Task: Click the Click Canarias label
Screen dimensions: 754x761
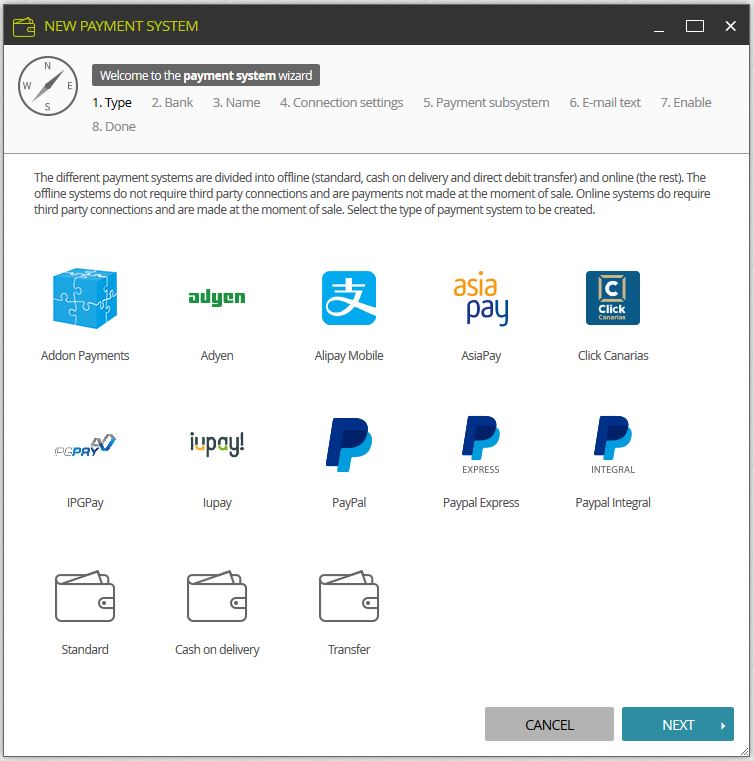Action: click(613, 356)
